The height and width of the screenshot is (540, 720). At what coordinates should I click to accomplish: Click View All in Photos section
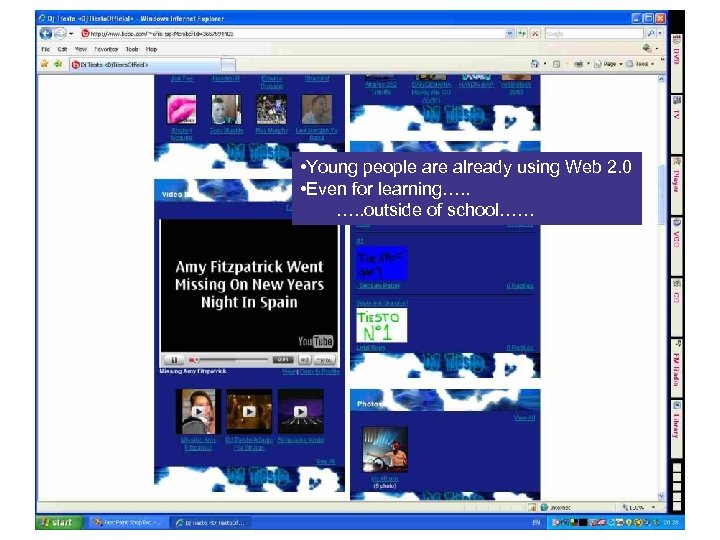pos(524,417)
